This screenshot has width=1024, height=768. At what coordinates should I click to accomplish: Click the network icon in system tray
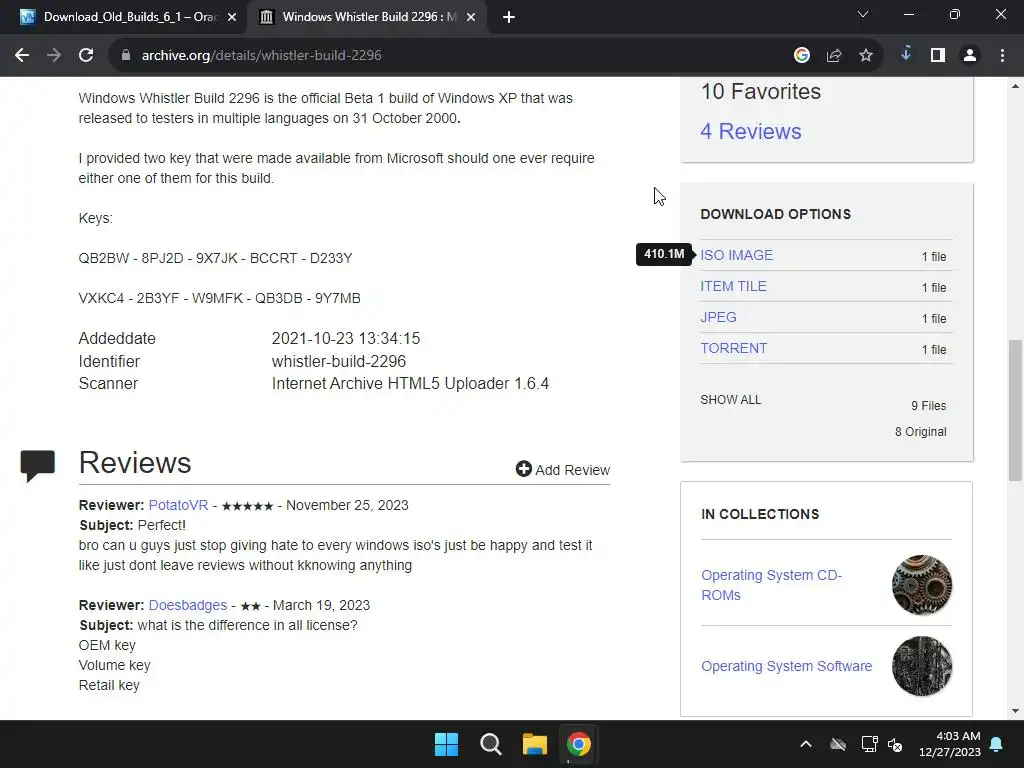tap(869, 744)
